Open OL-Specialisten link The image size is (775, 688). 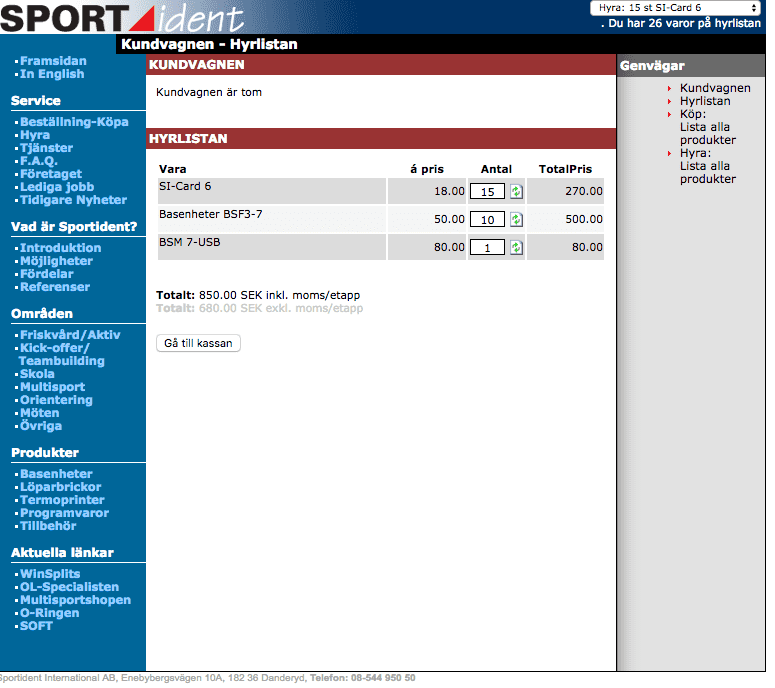tap(69, 587)
